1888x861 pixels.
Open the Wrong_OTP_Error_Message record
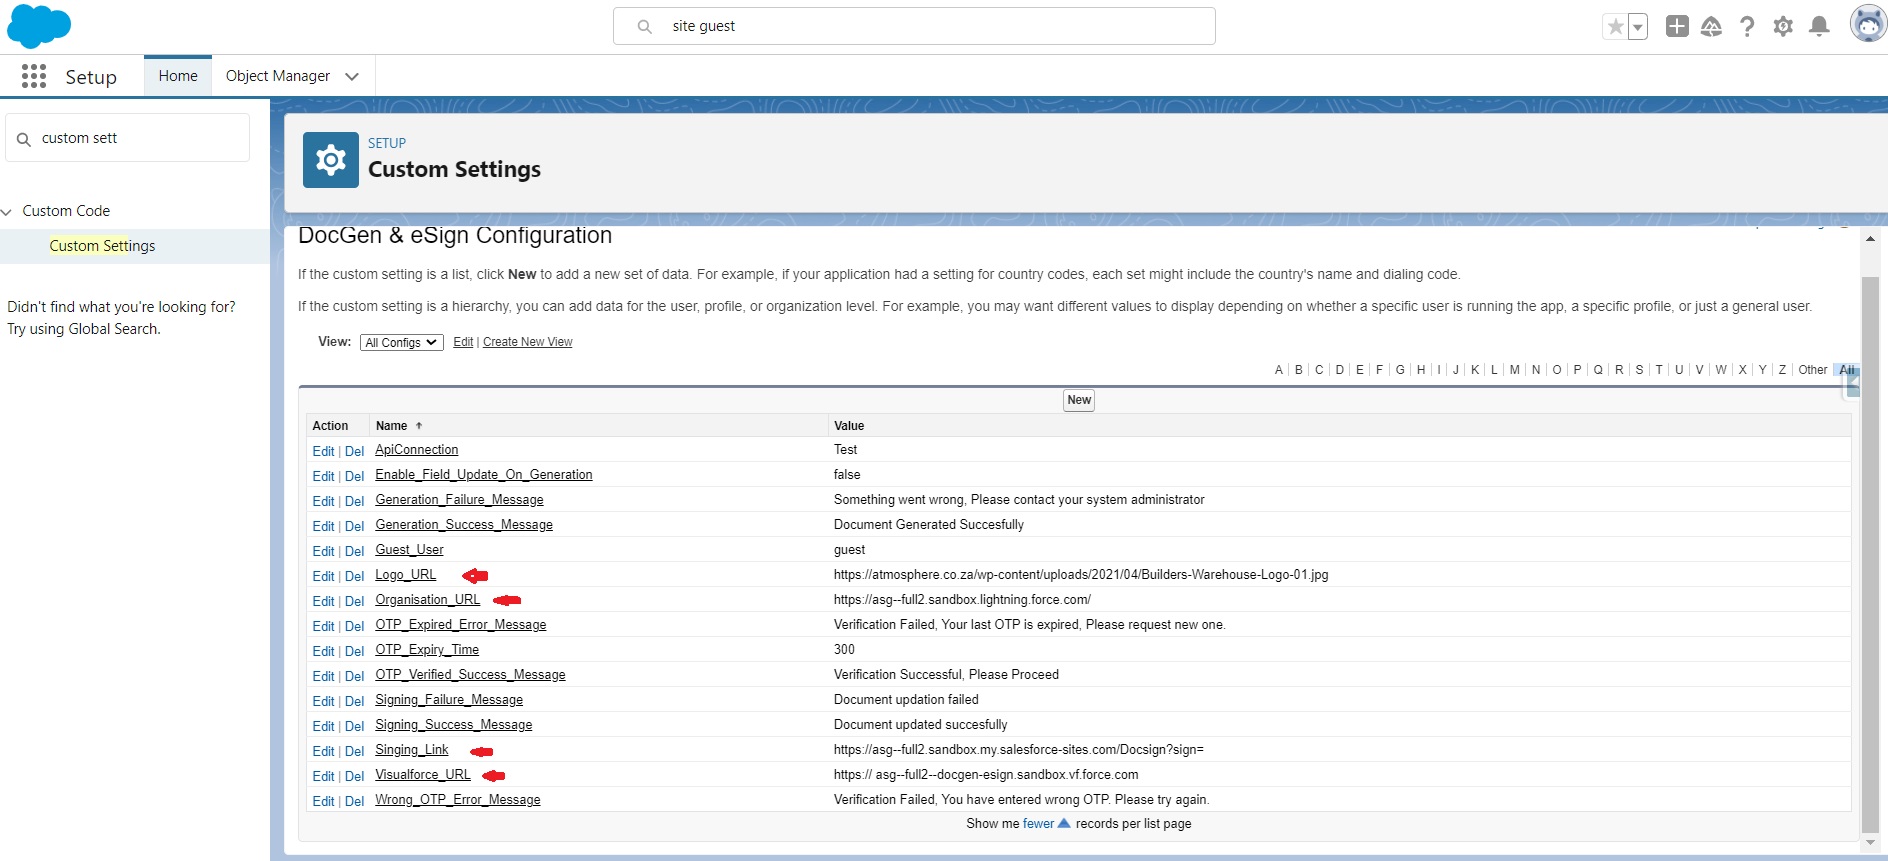pyautogui.click(x=458, y=800)
